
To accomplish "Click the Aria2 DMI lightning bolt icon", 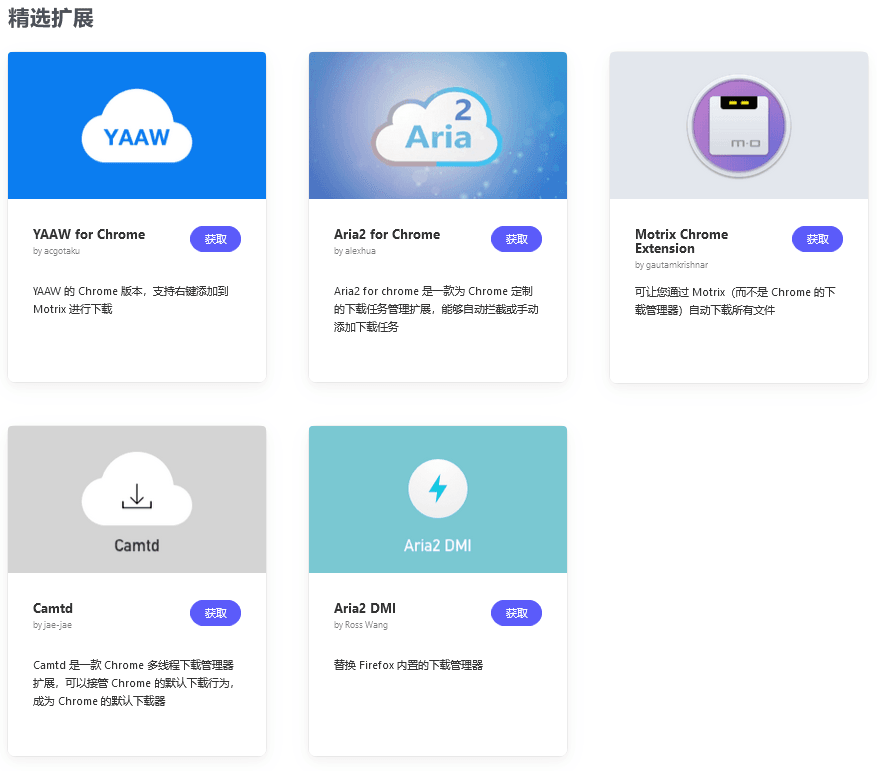I will tap(437, 488).
